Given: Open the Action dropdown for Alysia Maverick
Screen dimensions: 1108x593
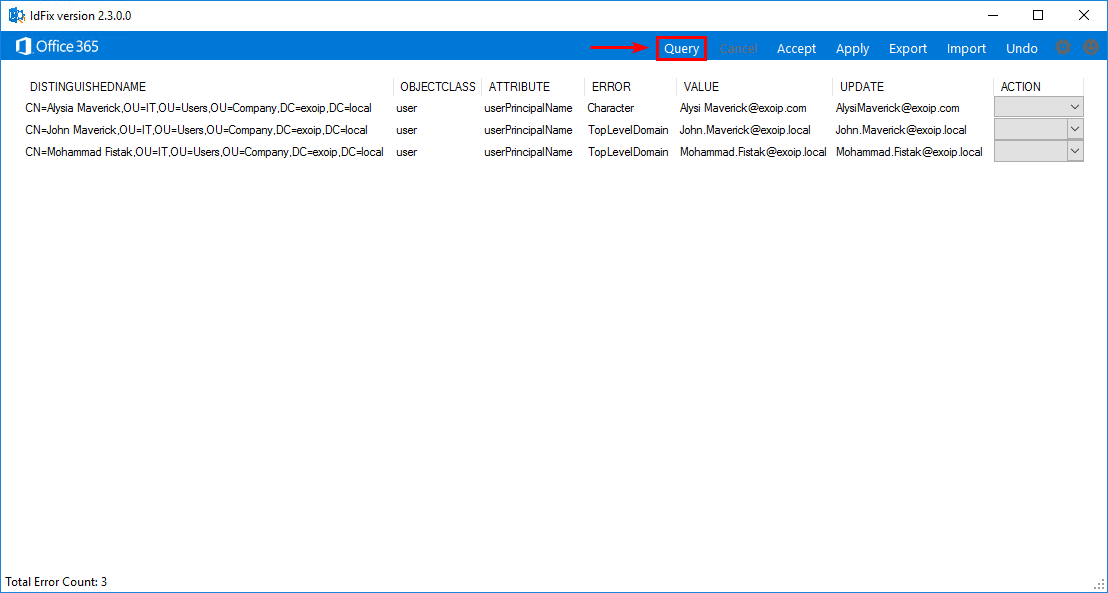Looking at the screenshot, I should tap(1076, 107).
